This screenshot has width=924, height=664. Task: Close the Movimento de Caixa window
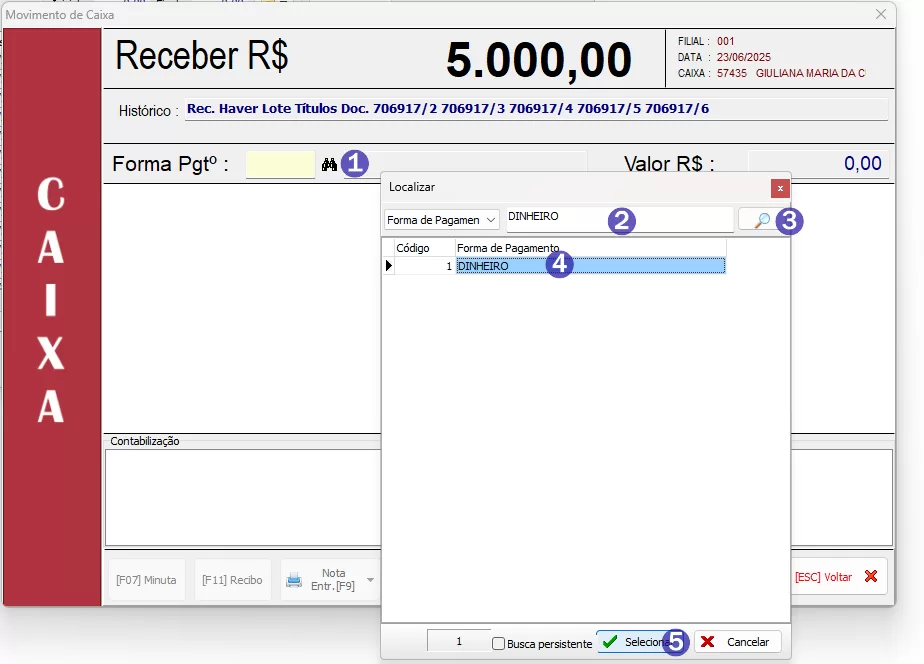coord(881,14)
